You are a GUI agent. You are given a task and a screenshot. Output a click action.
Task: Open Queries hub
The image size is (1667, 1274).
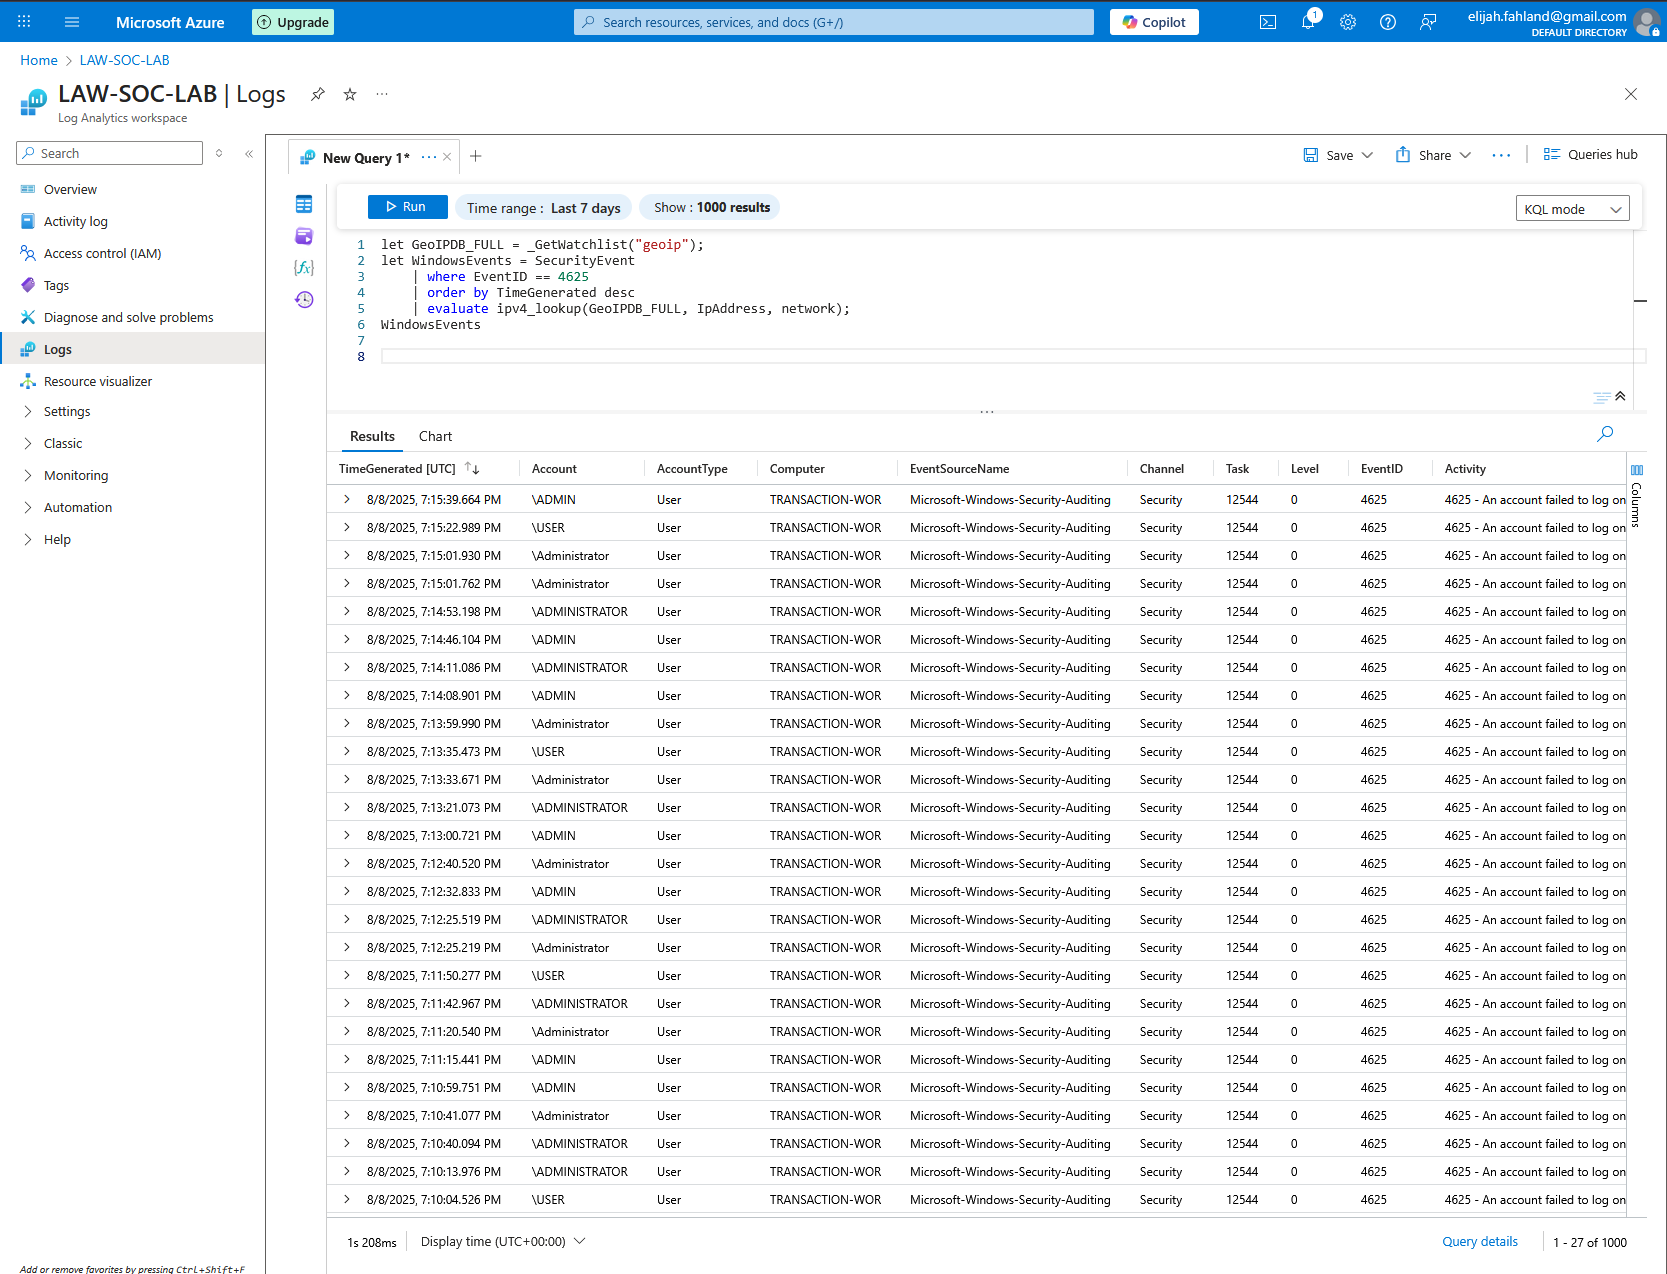tap(1590, 155)
